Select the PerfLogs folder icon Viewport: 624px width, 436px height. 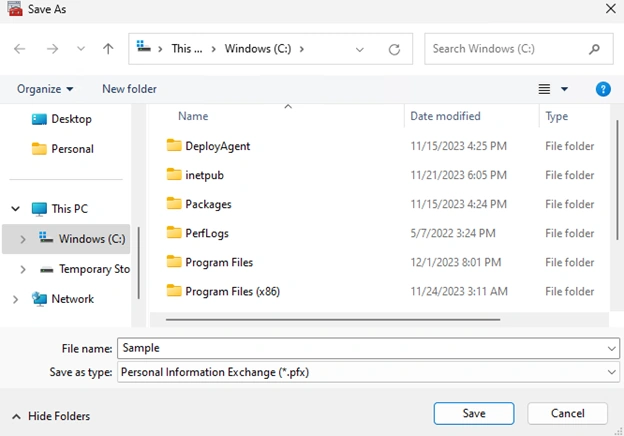[174, 232]
